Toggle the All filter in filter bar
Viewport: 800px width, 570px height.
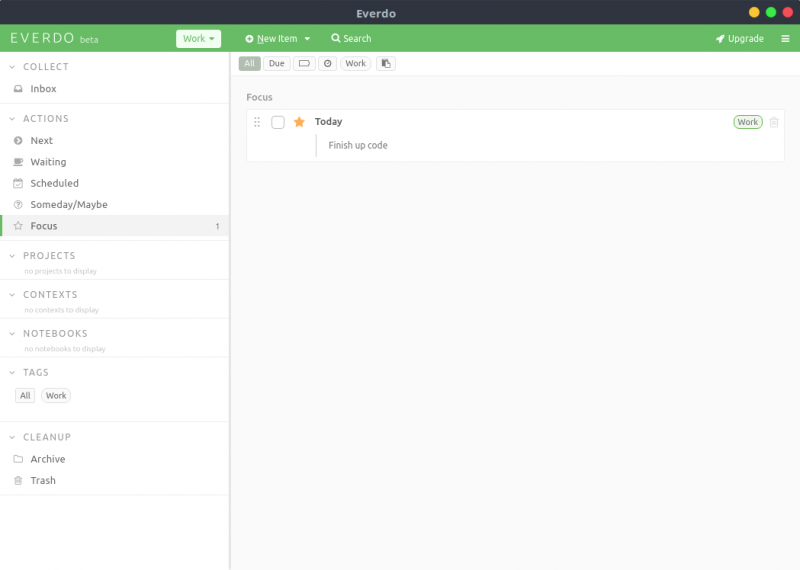[249, 63]
